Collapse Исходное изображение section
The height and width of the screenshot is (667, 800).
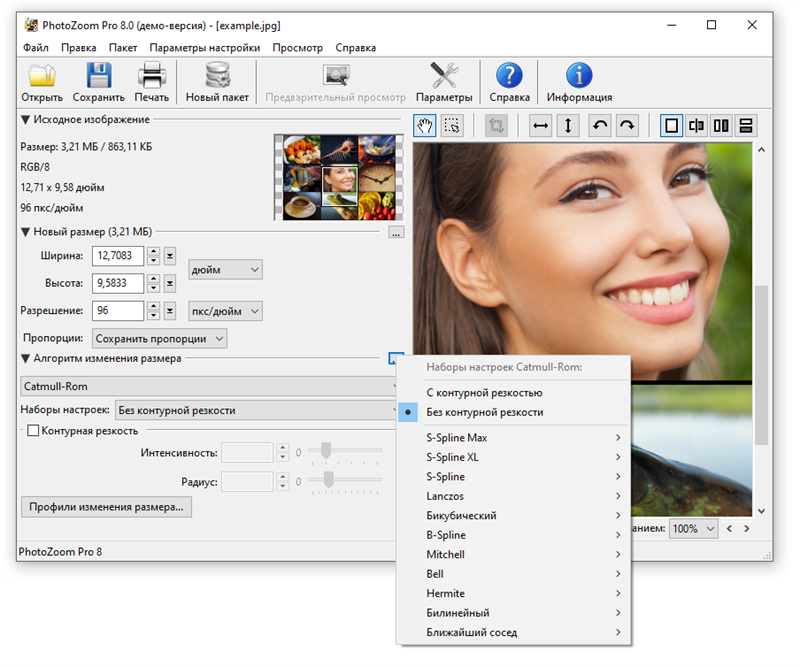pos(25,120)
